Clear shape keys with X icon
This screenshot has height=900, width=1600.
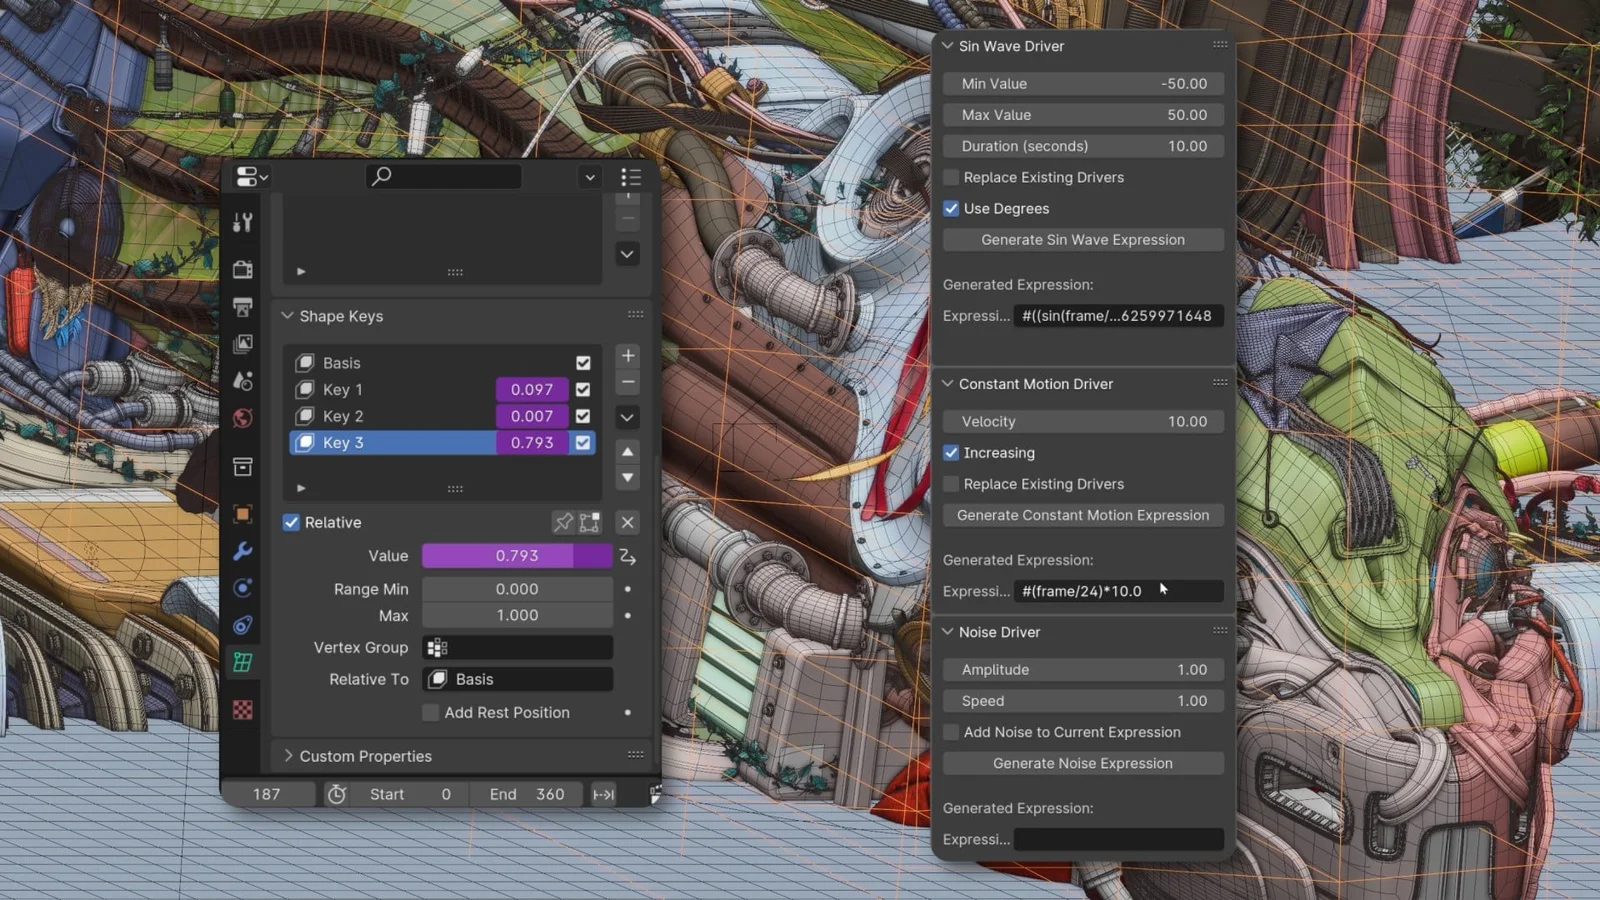628,522
